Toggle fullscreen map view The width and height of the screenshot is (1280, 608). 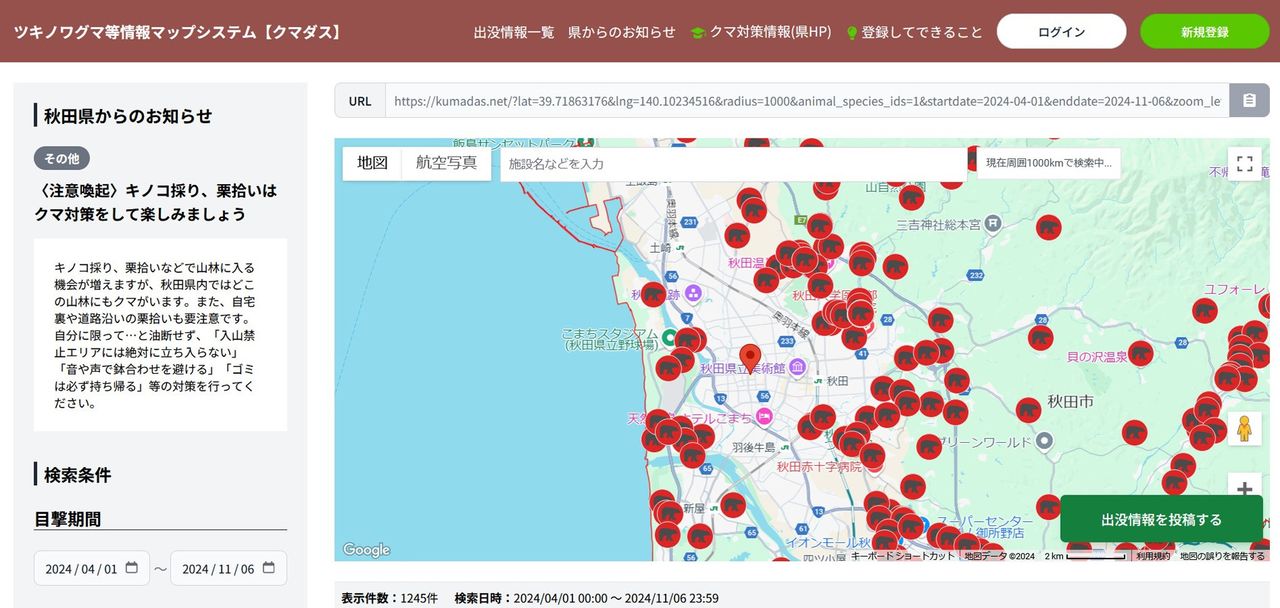coord(1244,163)
